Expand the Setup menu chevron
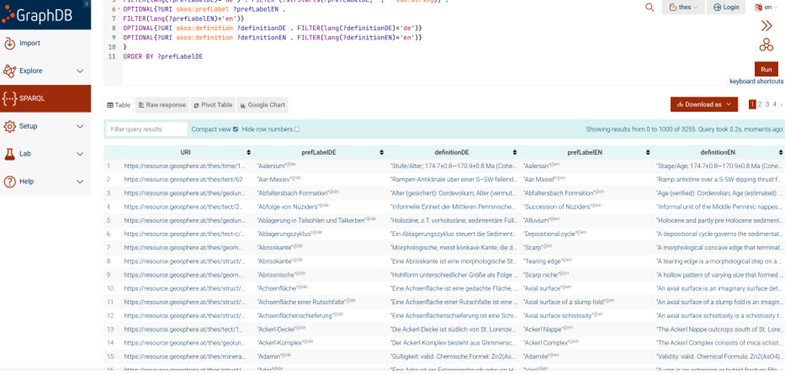 [80, 126]
